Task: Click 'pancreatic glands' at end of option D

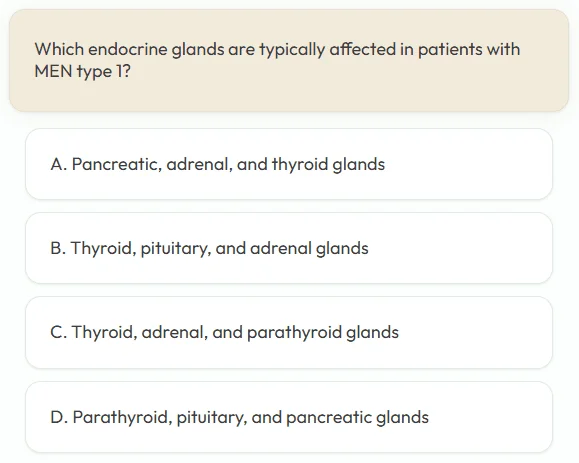Action: [x=357, y=418]
